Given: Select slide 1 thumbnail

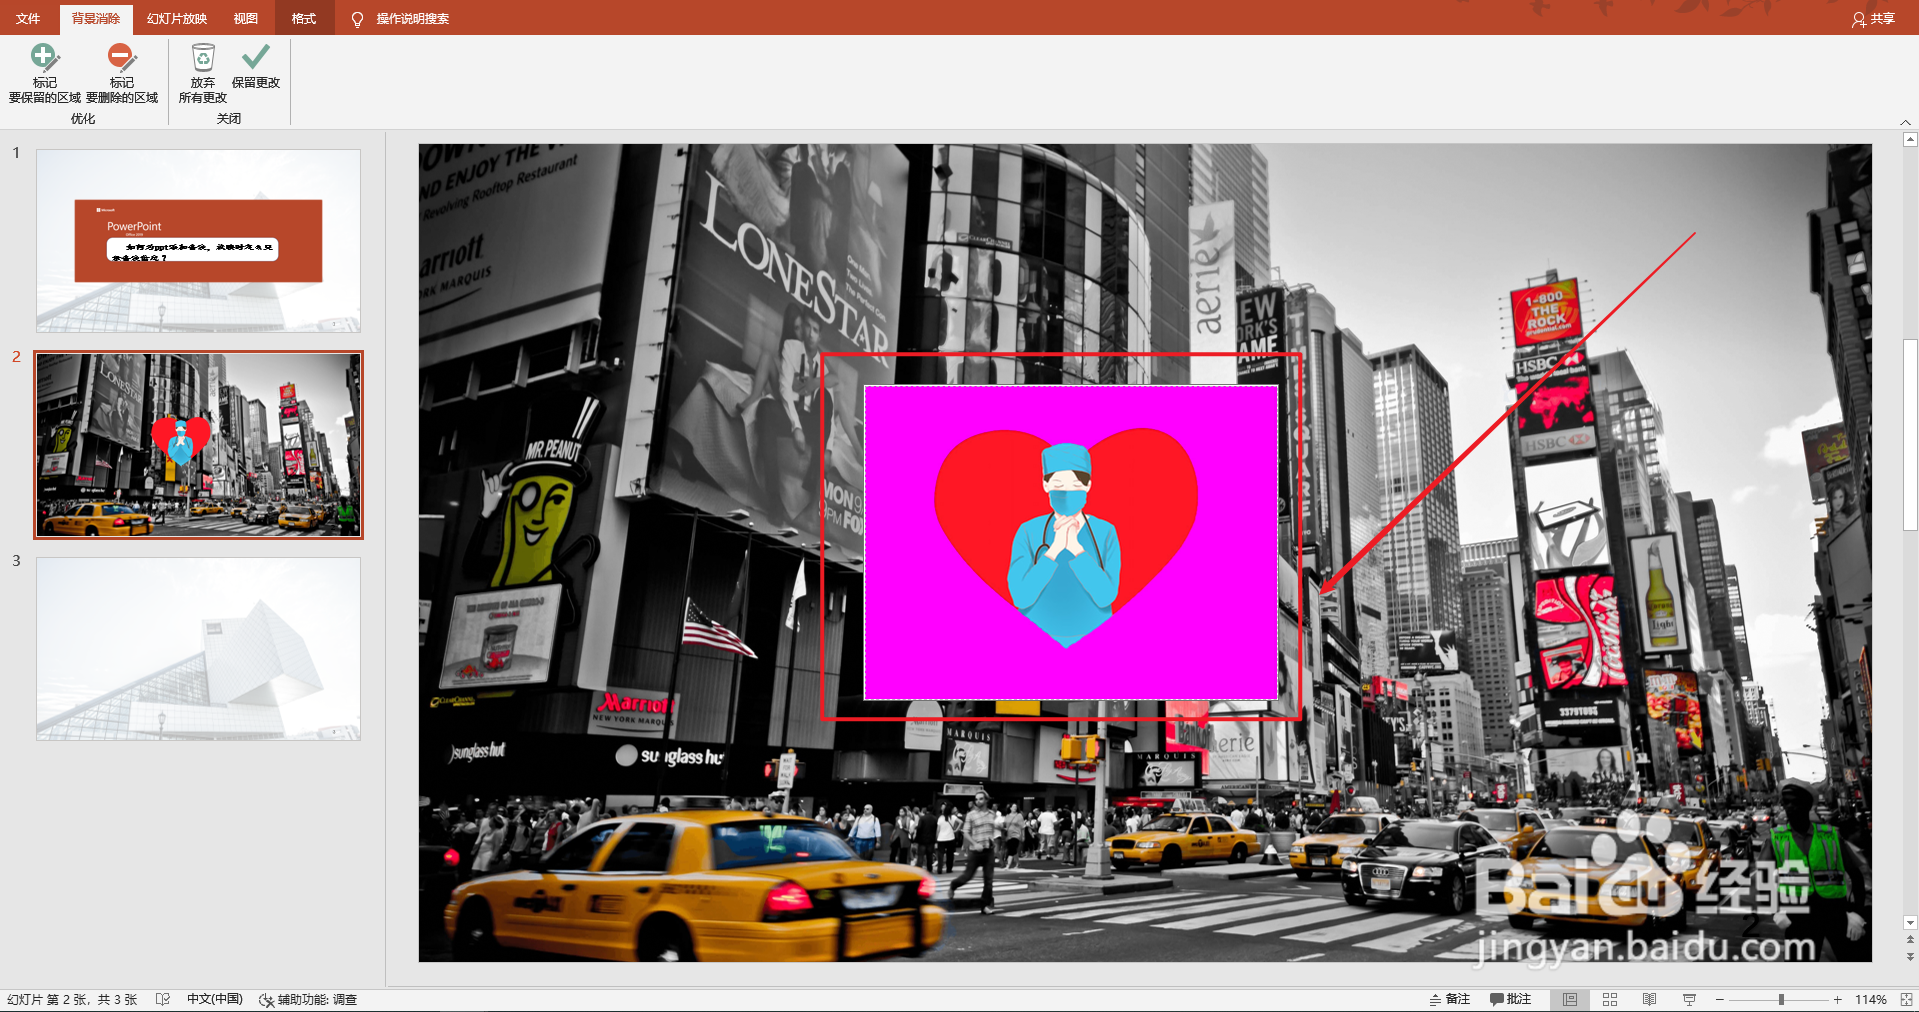Looking at the screenshot, I should point(199,241).
